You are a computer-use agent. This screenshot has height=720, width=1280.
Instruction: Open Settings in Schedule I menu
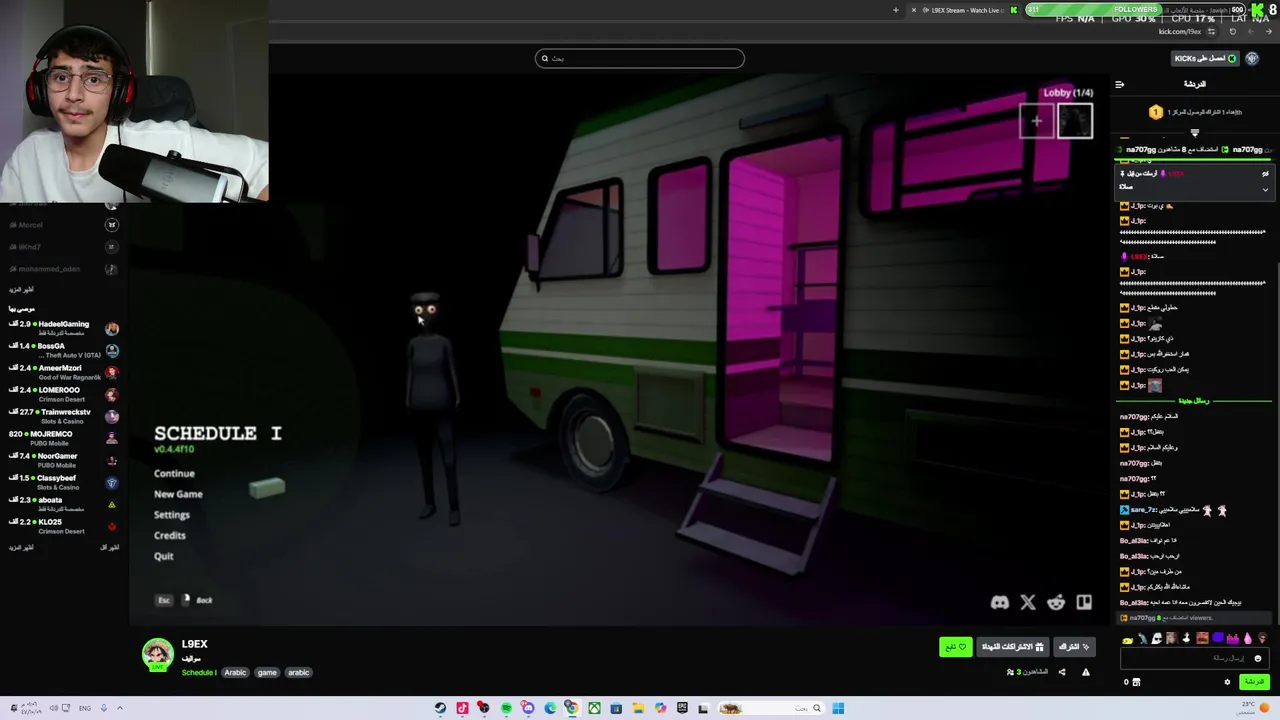pyautogui.click(x=172, y=515)
